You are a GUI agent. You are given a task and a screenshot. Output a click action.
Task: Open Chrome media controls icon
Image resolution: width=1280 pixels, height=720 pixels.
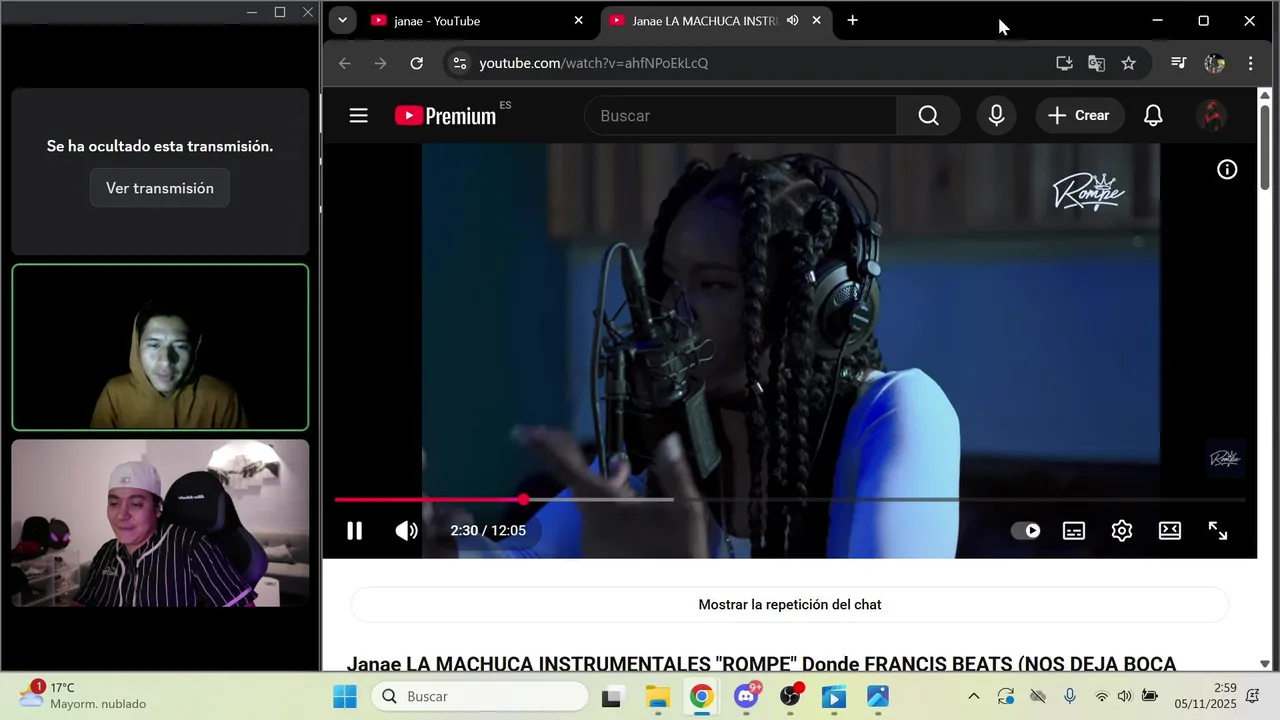[x=1178, y=63]
